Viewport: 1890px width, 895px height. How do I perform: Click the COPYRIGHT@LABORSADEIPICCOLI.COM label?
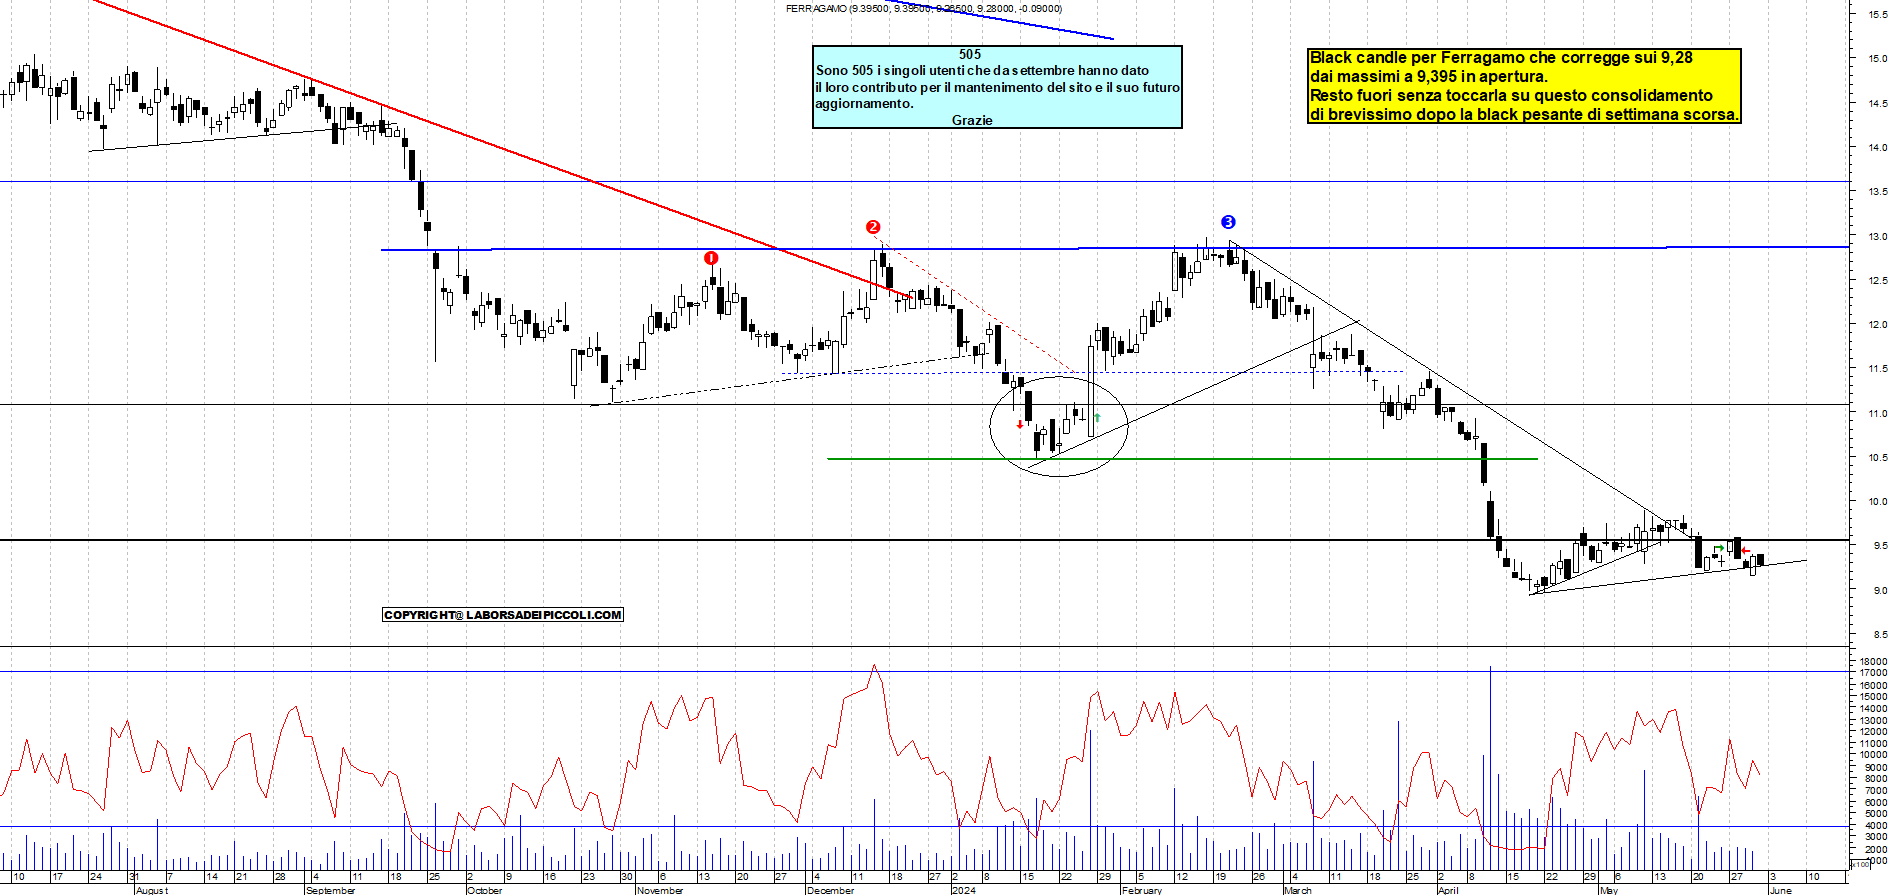[503, 615]
